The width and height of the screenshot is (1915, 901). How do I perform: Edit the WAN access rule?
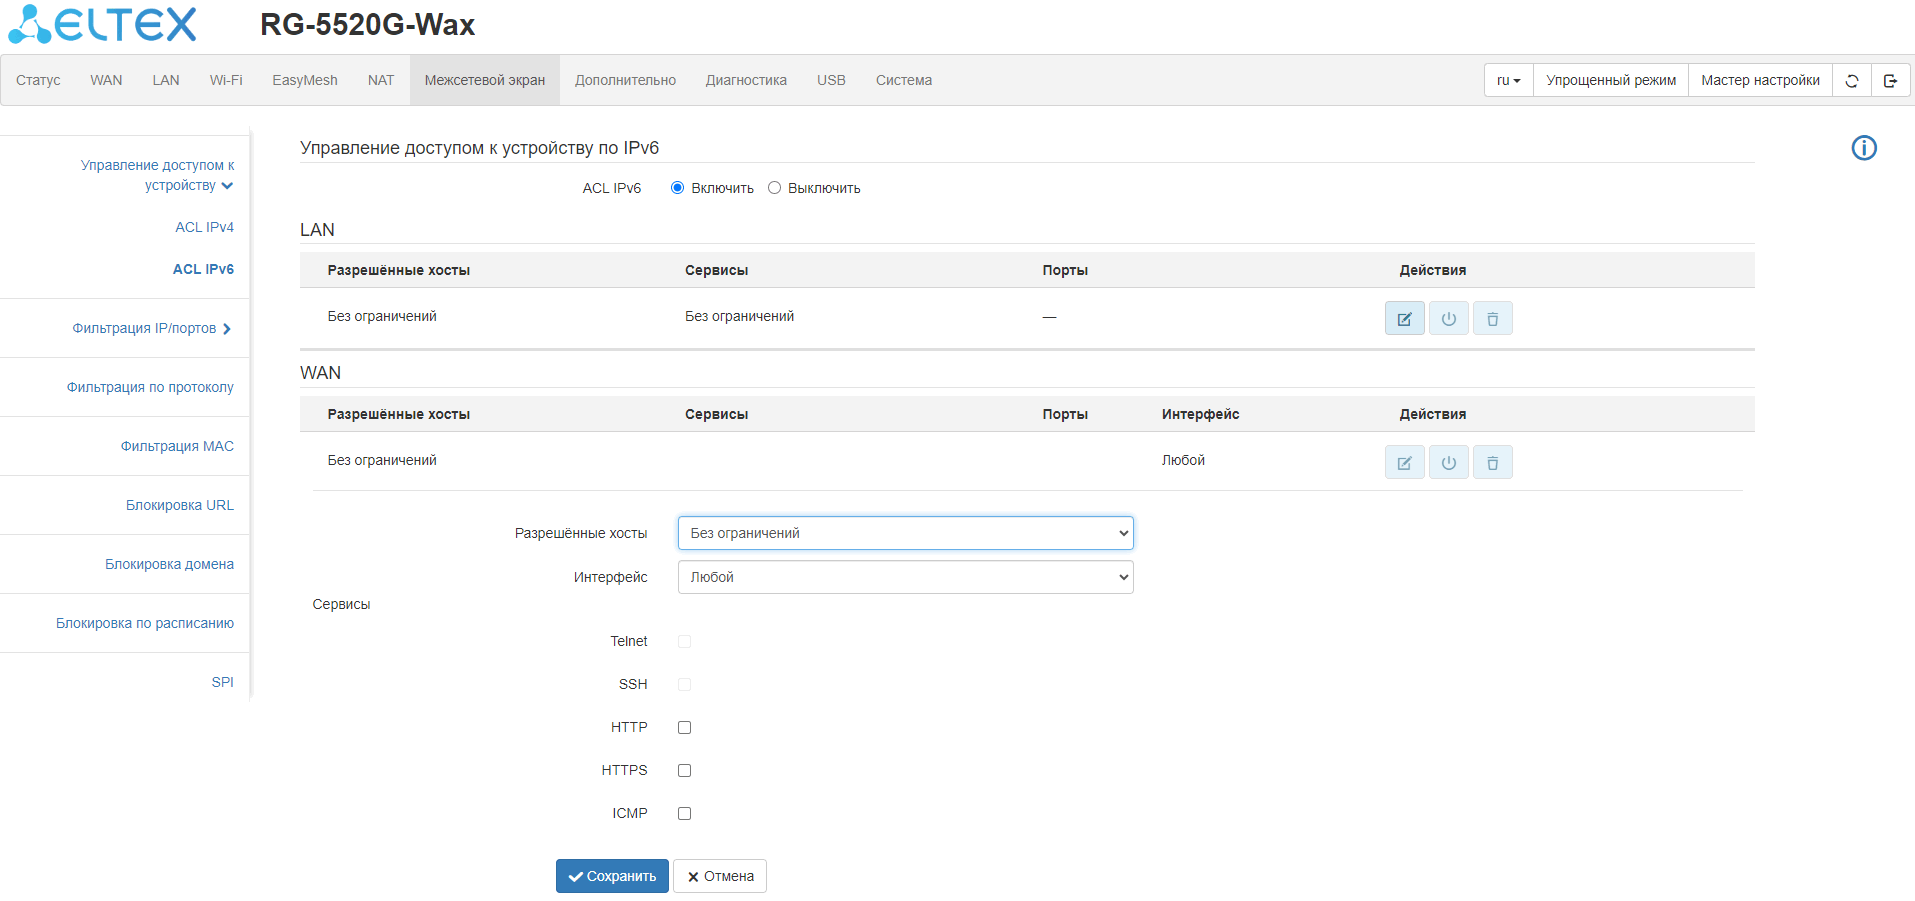[x=1404, y=463]
